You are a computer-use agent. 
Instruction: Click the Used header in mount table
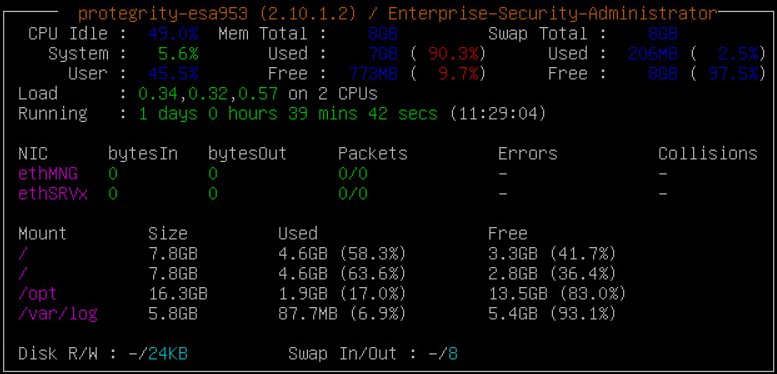[x=298, y=233]
